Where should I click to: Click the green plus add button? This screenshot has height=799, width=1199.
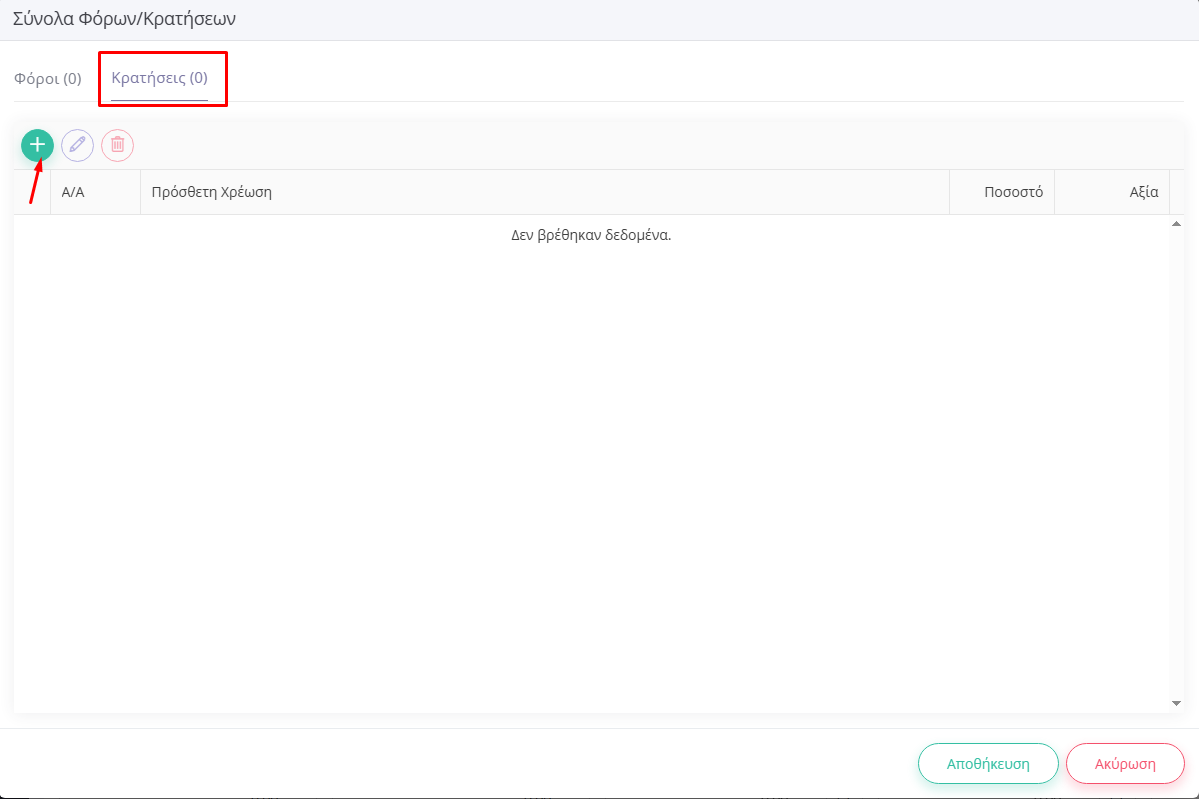[x=37, y=145]
